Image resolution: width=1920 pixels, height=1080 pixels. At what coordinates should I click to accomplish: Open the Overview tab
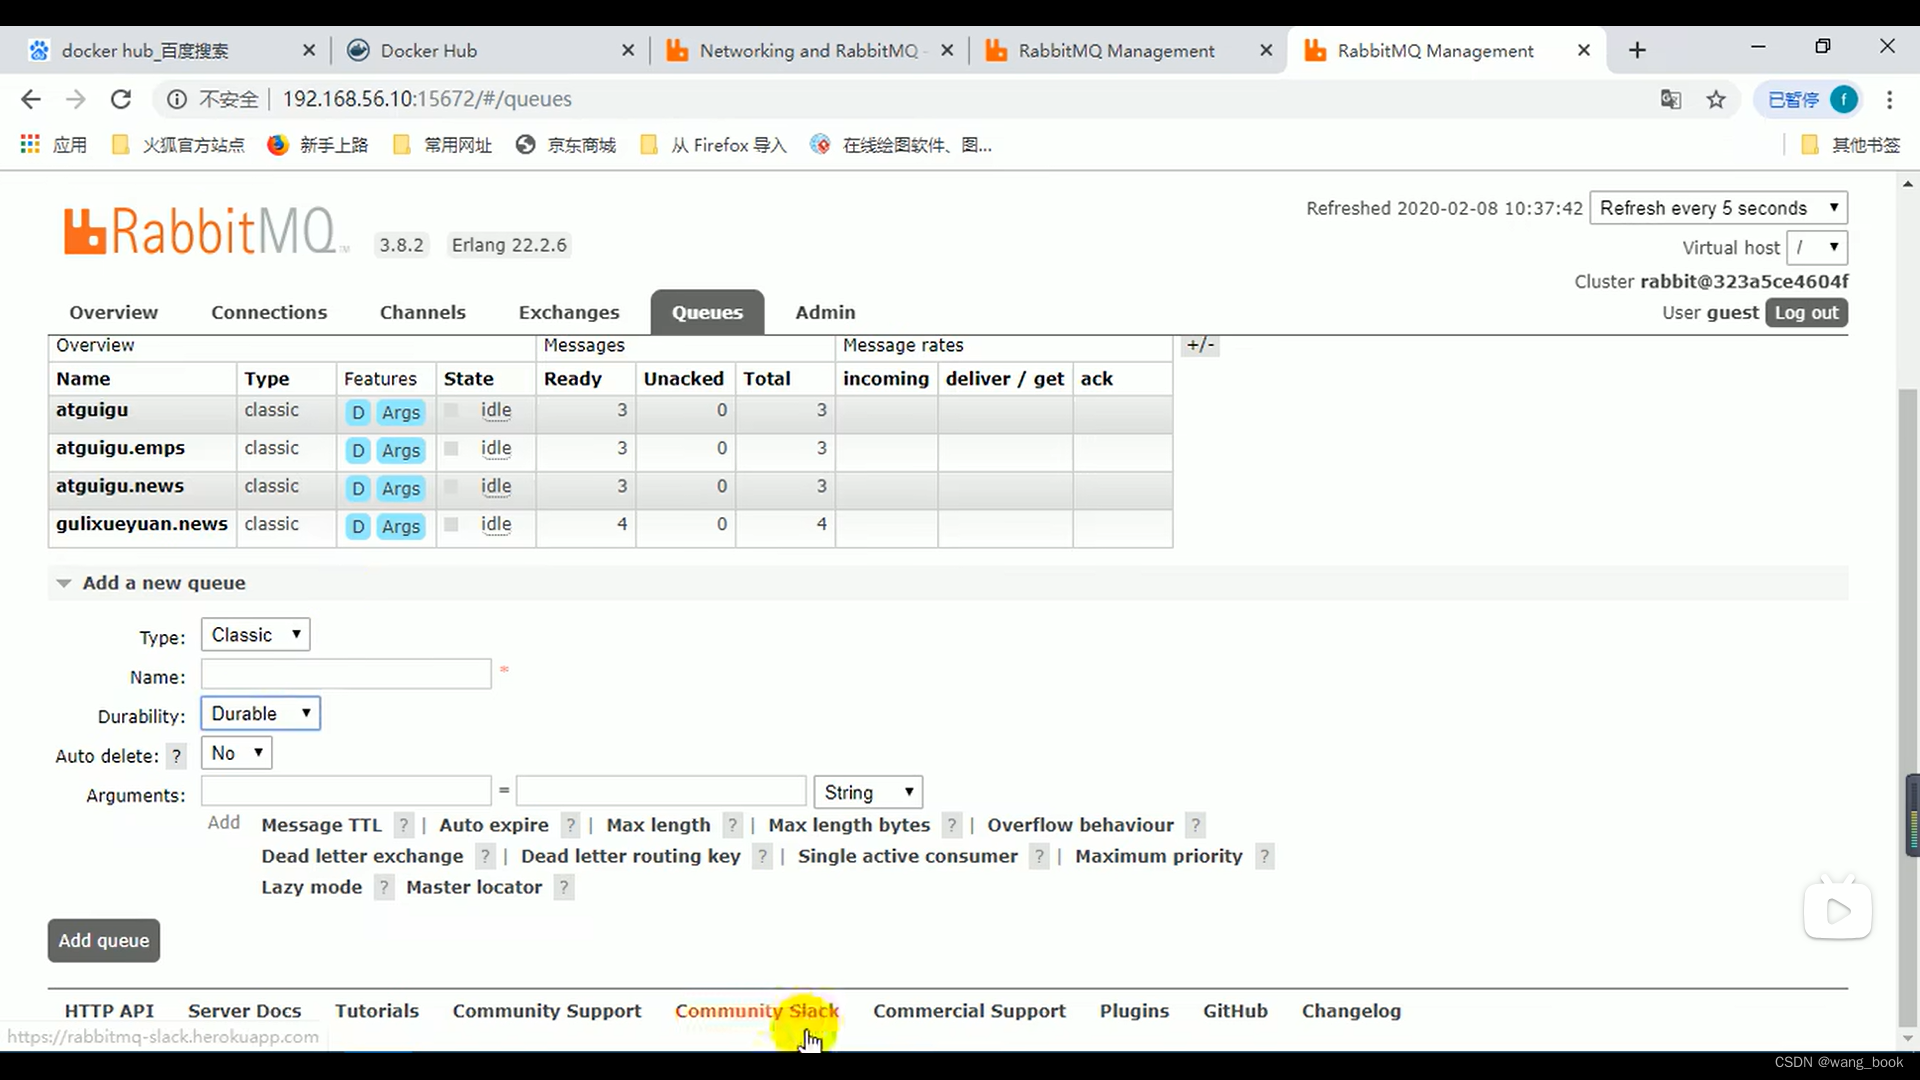(113, 312)
